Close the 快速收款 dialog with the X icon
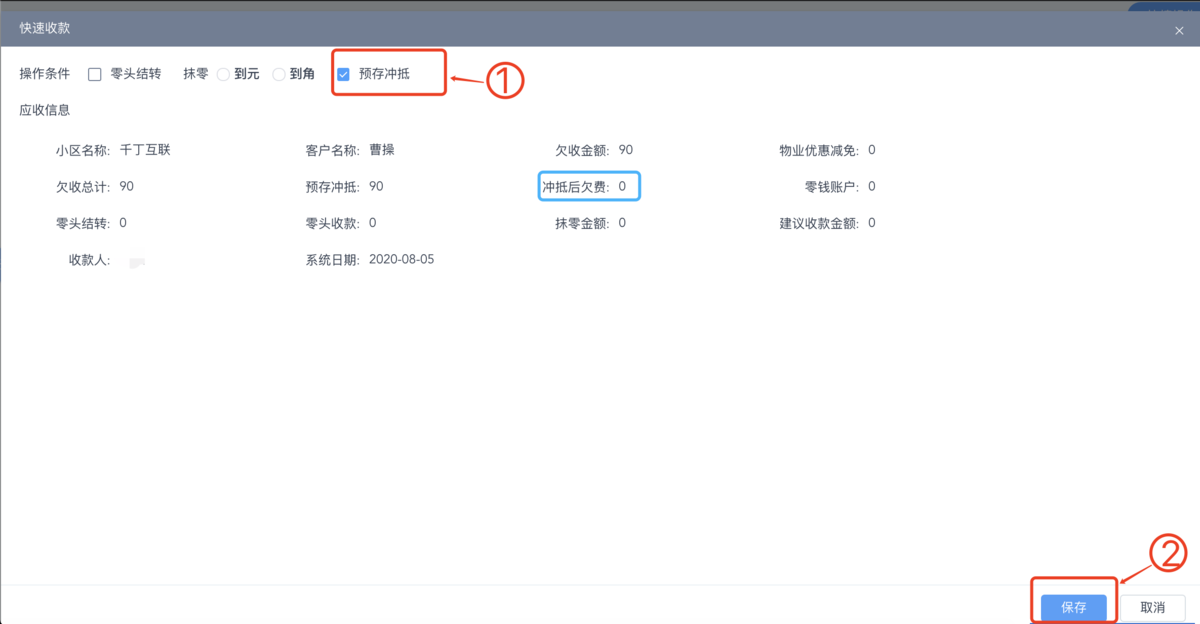This screenshot has width=1200, height=624. click(x=1179, y=31)
